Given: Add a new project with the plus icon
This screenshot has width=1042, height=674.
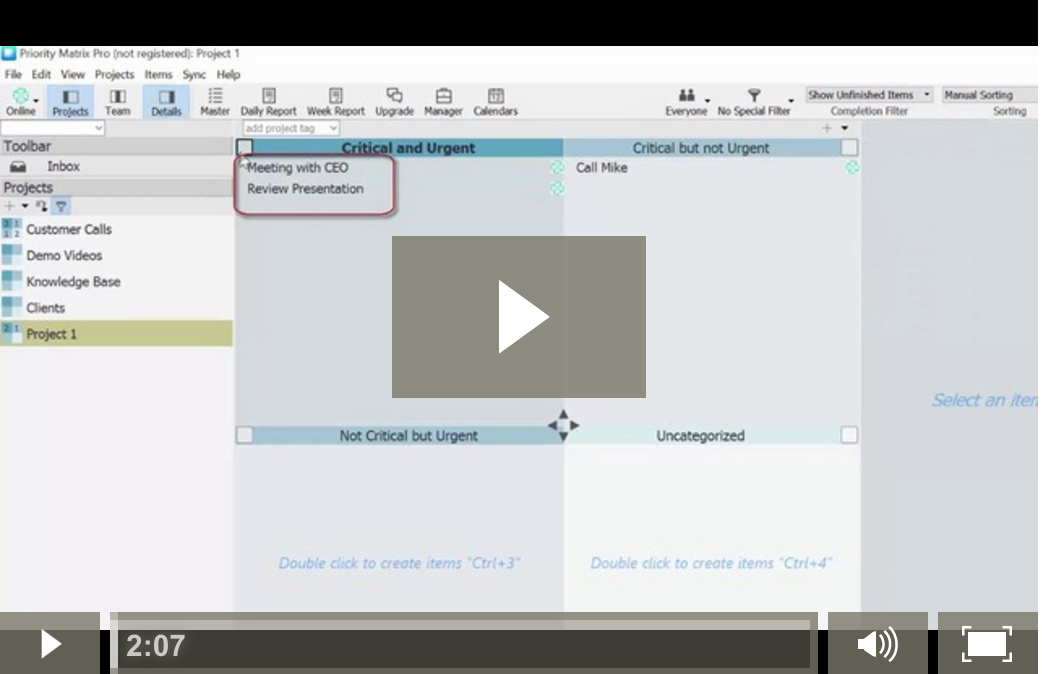Looking at the screenshot, I should click(8, 206).
